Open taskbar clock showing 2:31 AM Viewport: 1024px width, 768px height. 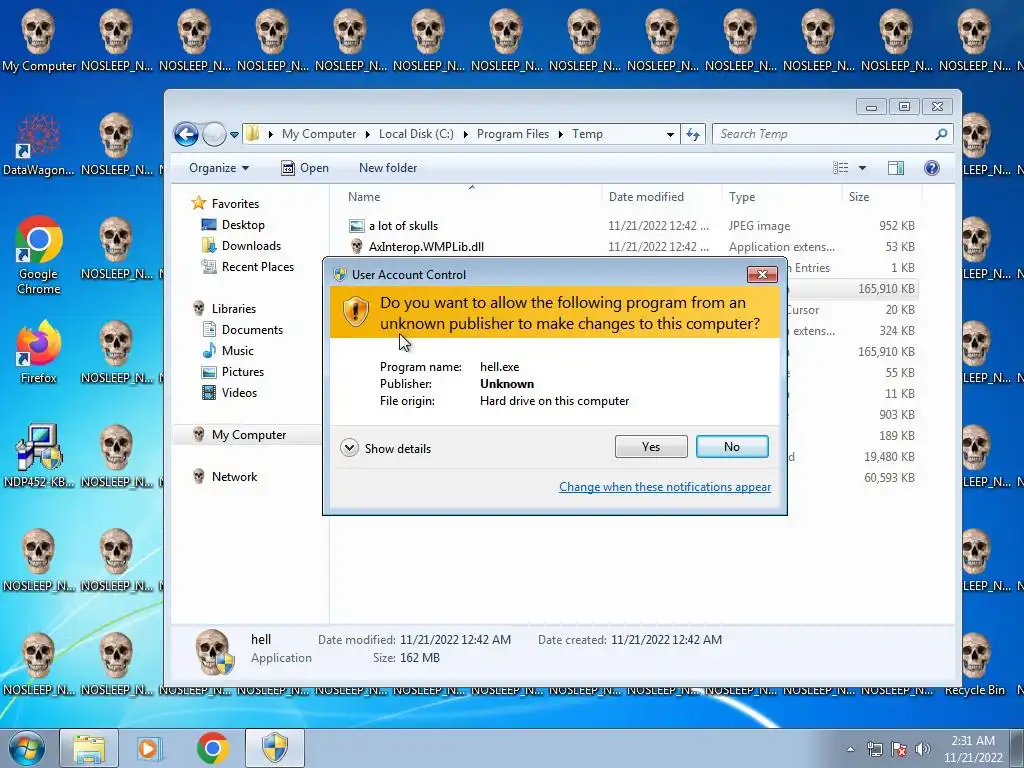click(973, 749)
